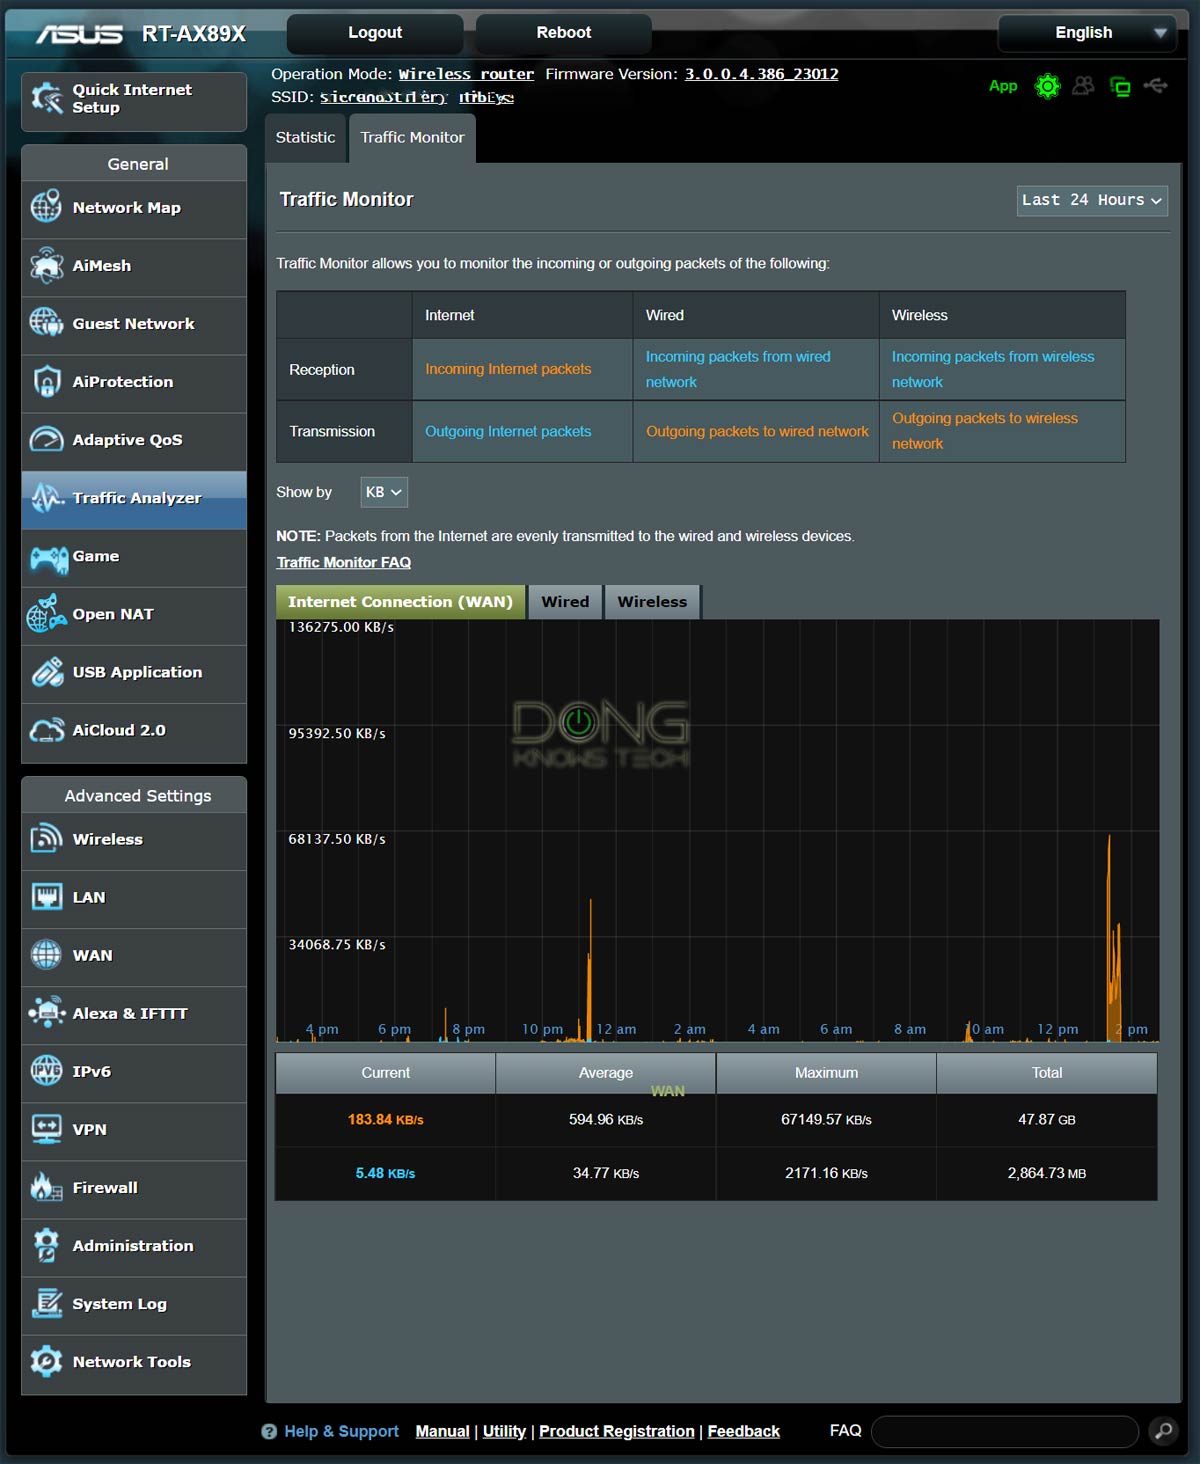Viewport: 1200px width, 1464px height.
Task: Open the Manual footer link
Action: (443, 1431)
